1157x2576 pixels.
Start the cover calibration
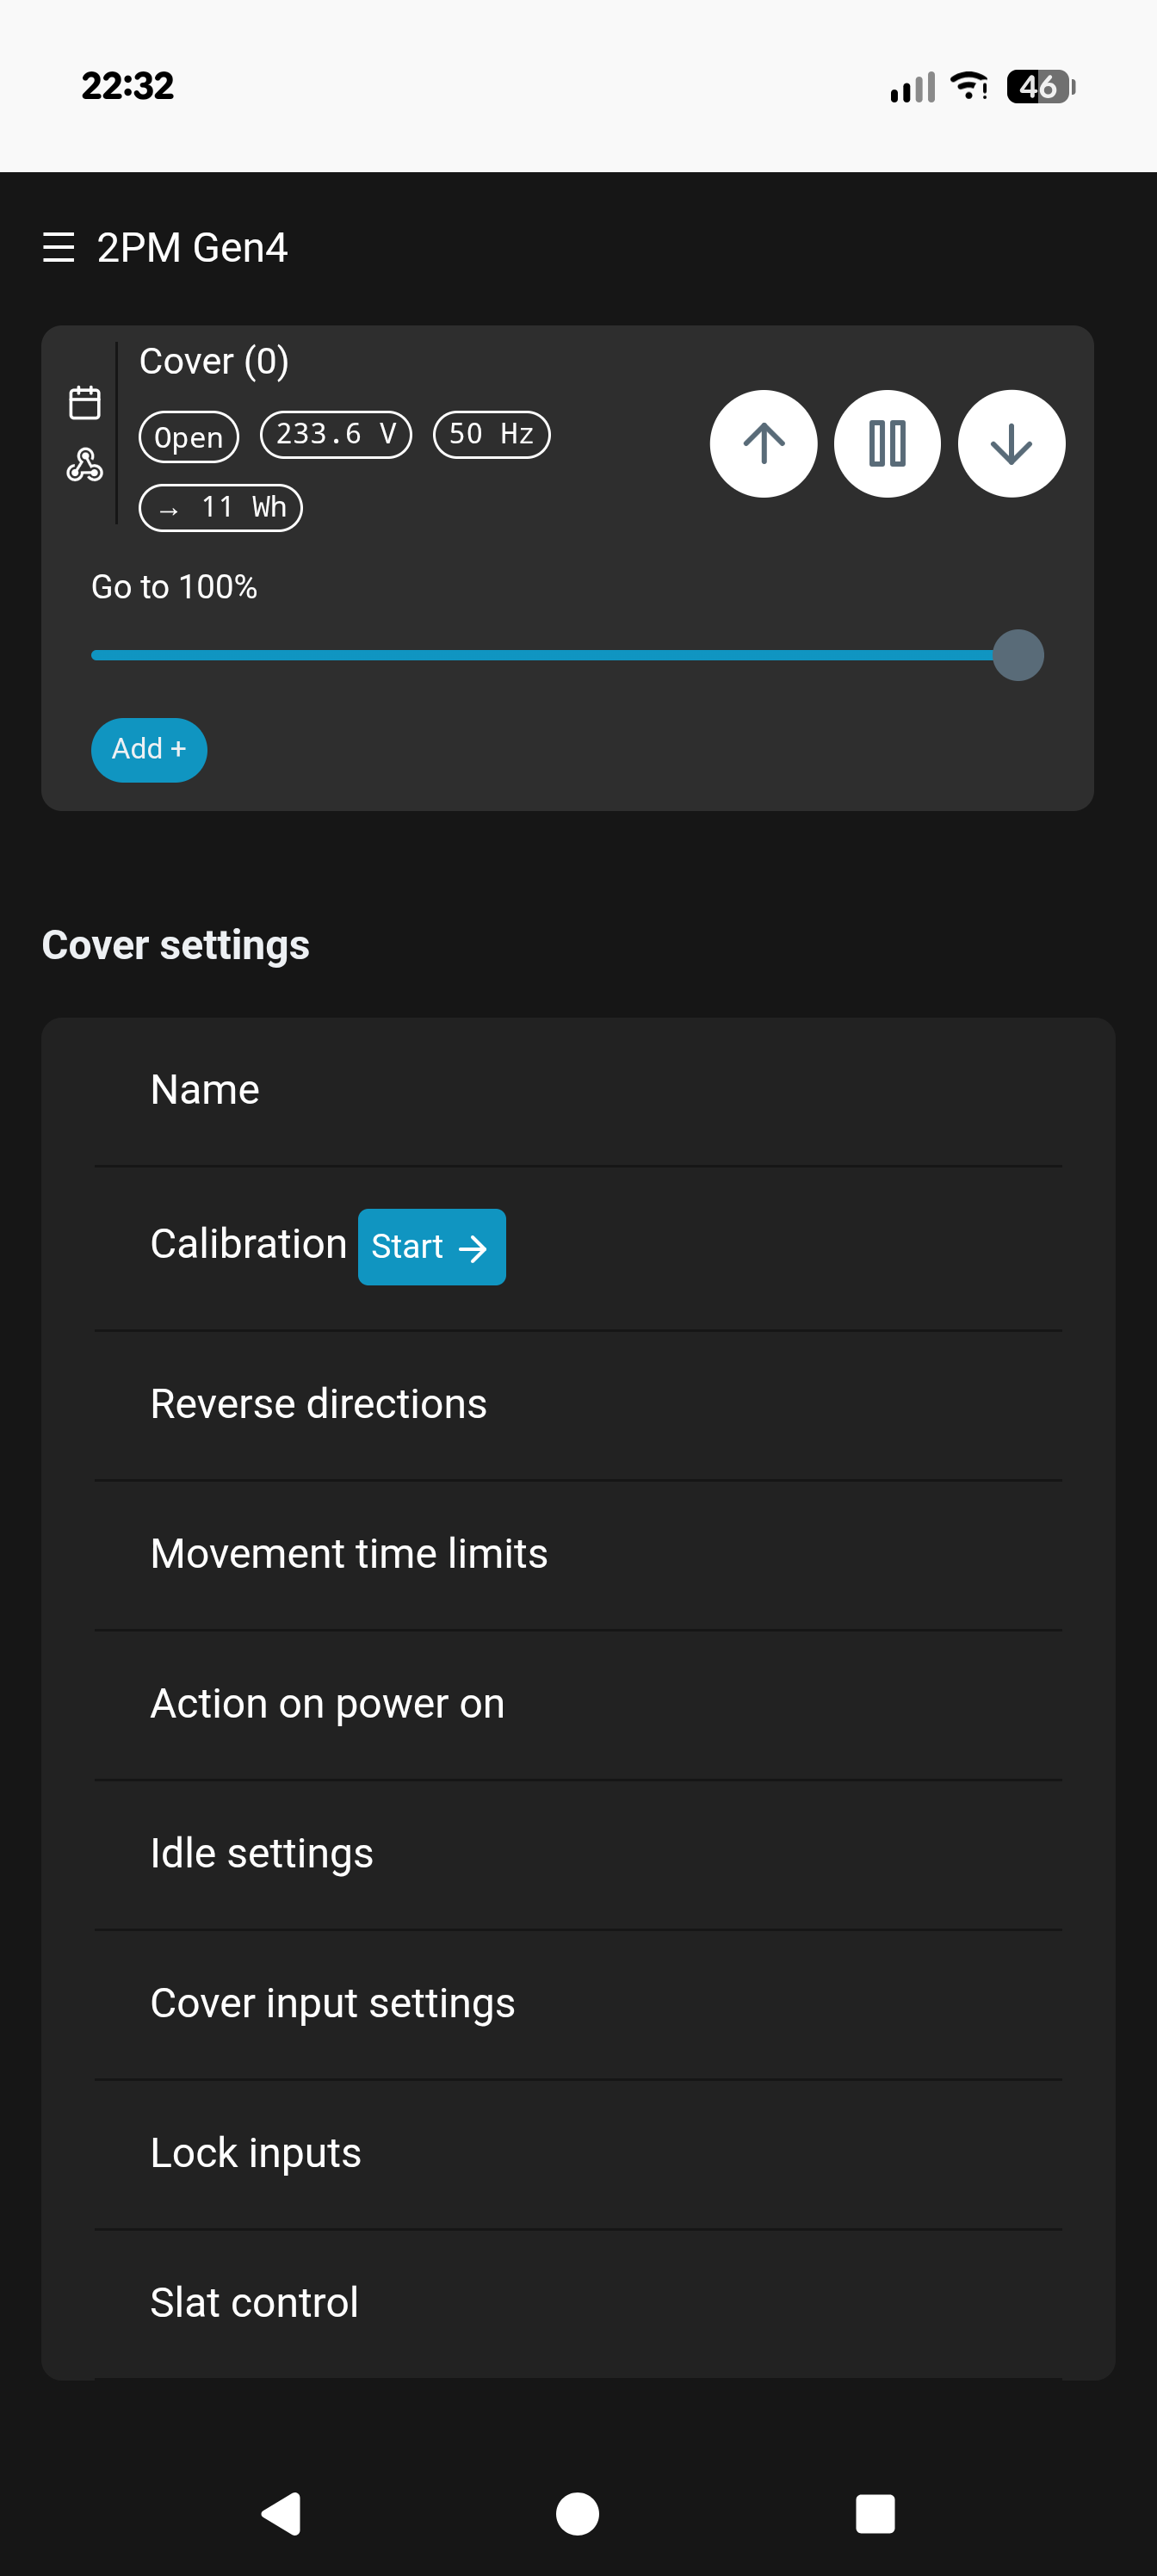point(431,1246)
